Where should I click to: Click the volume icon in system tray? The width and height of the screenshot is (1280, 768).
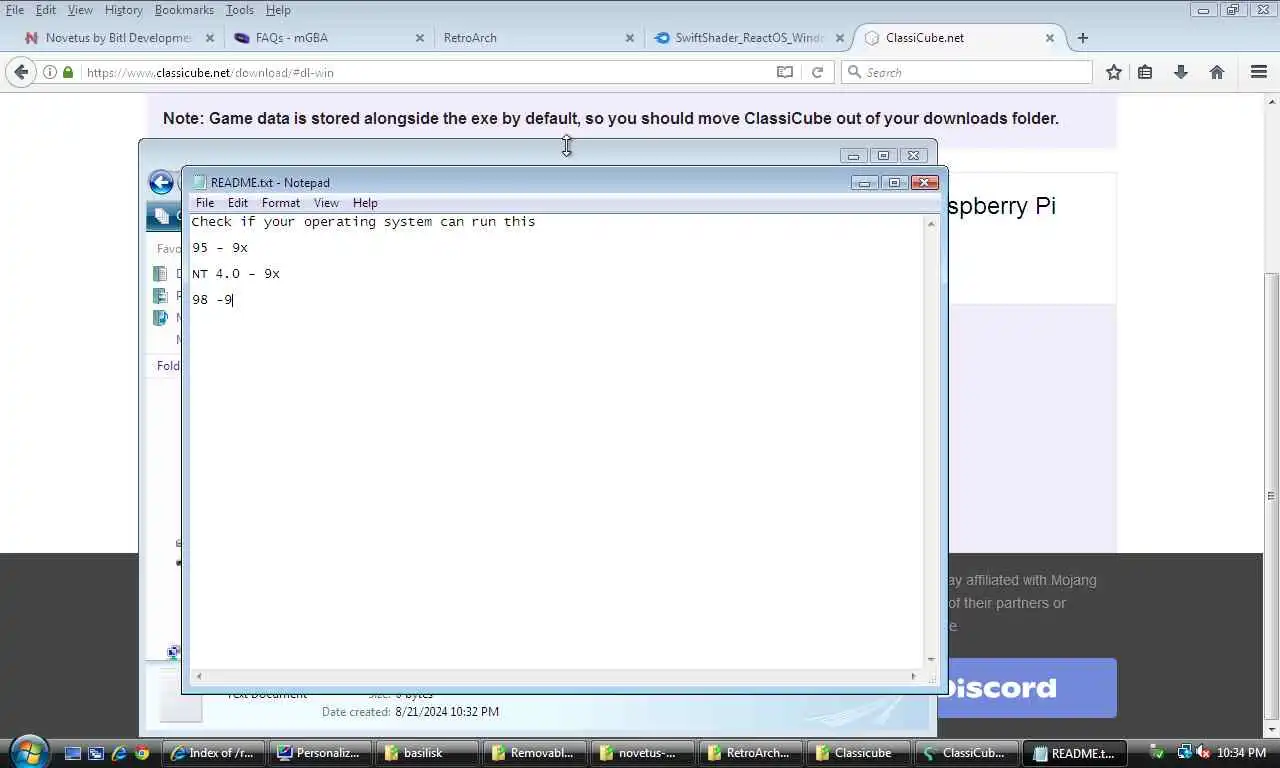[x=1203, y=753]
